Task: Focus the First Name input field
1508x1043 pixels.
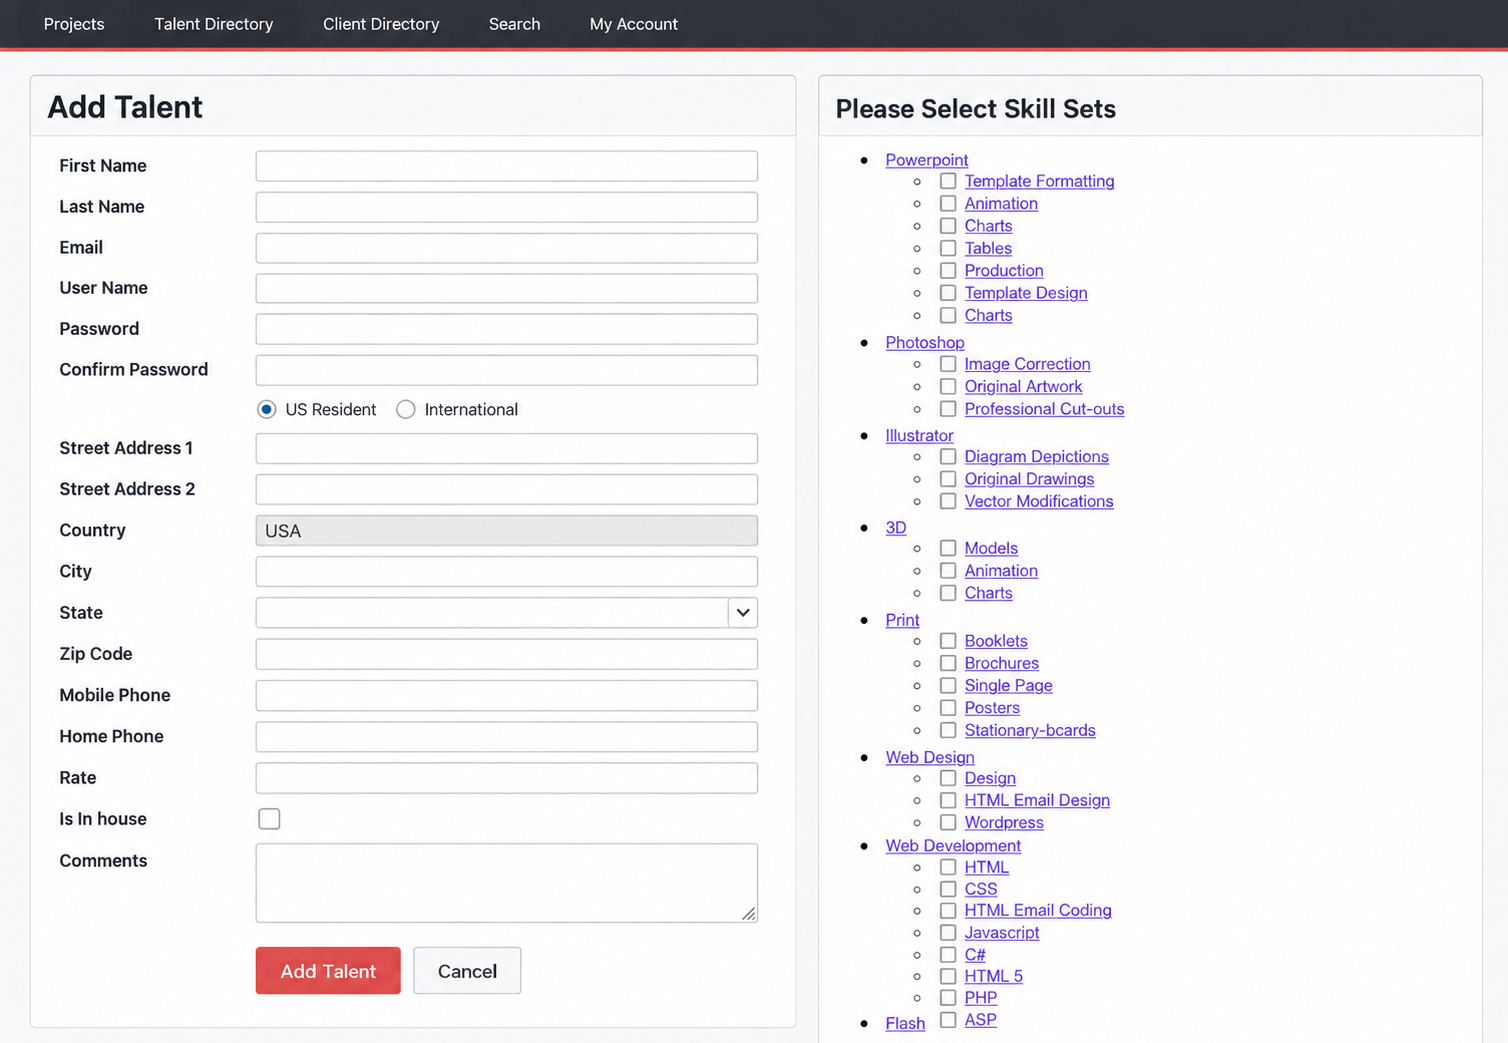Action: pyautogui.click(x=507, y=166)
